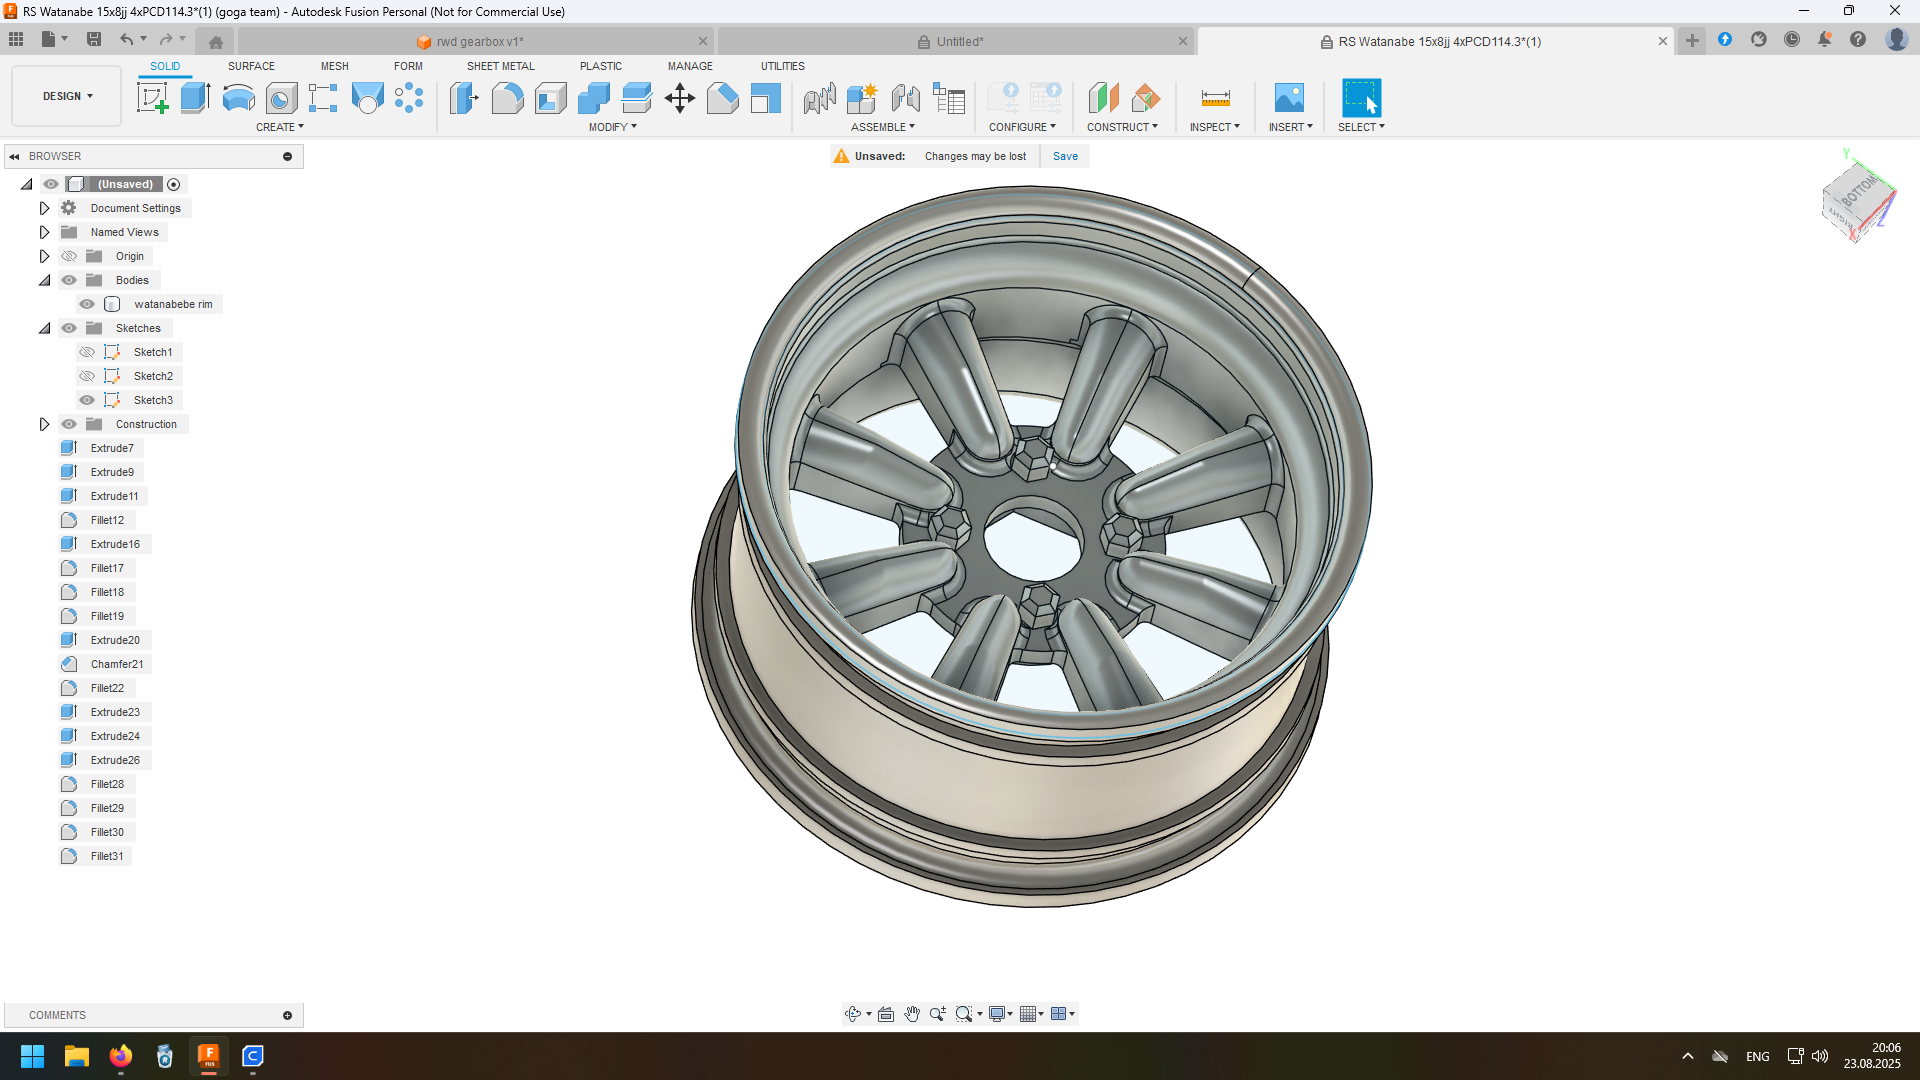Click the ViewCube orientation cube
Image resolution: width=1920 pixels, height=1080 pixels.
point(1858,200)
